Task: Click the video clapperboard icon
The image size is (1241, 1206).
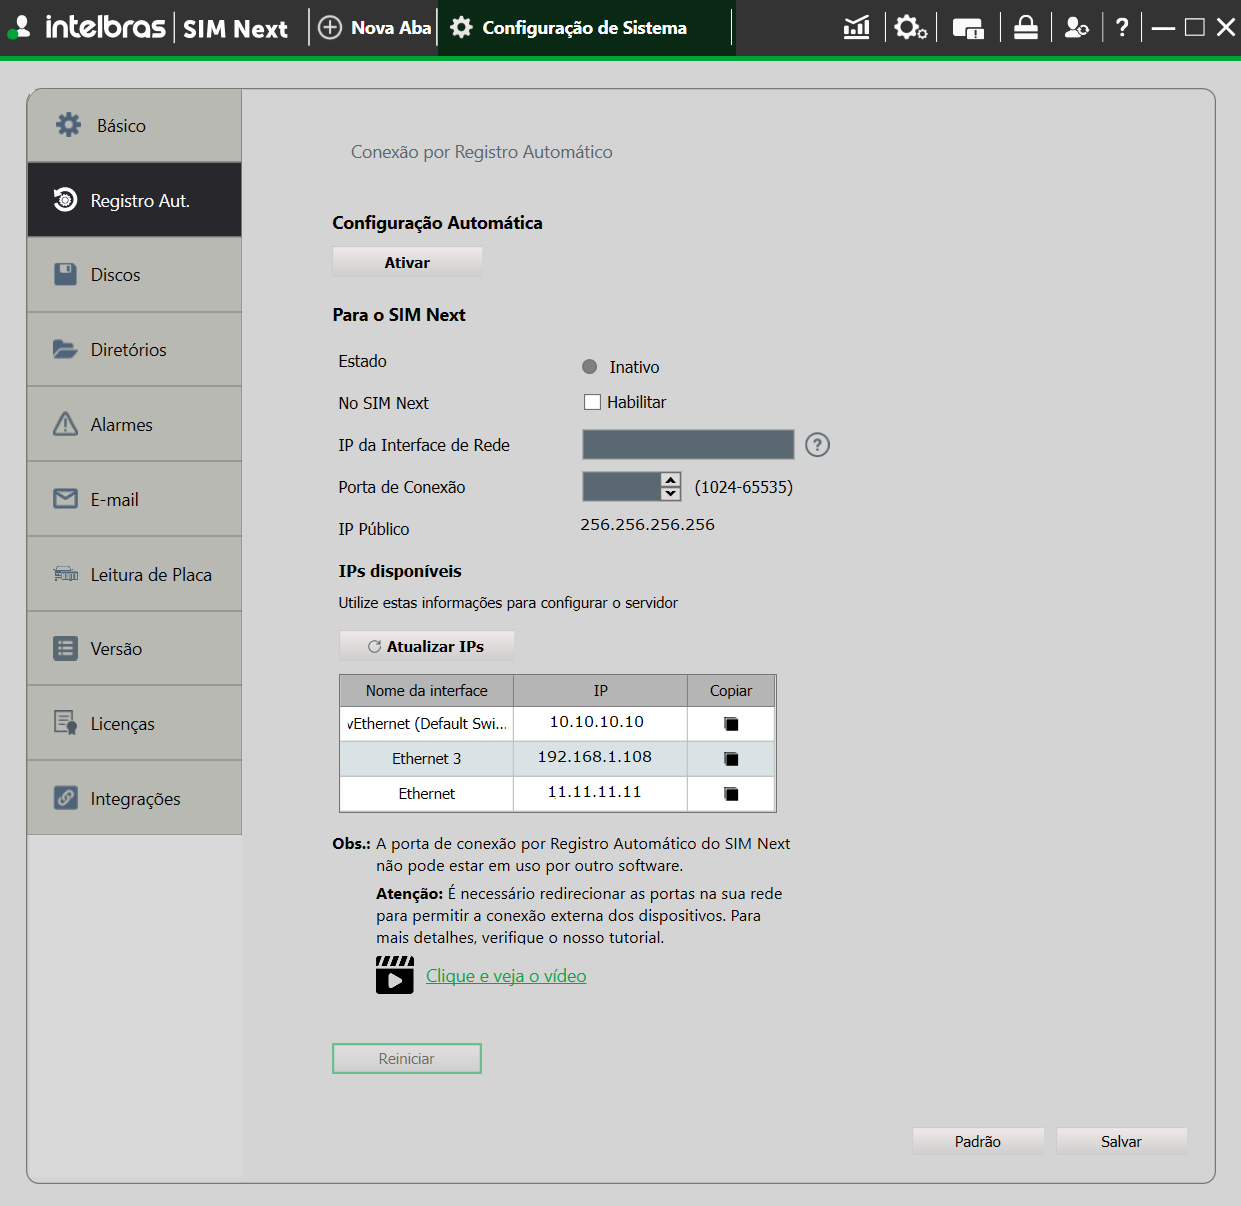Action: point(395,975)
